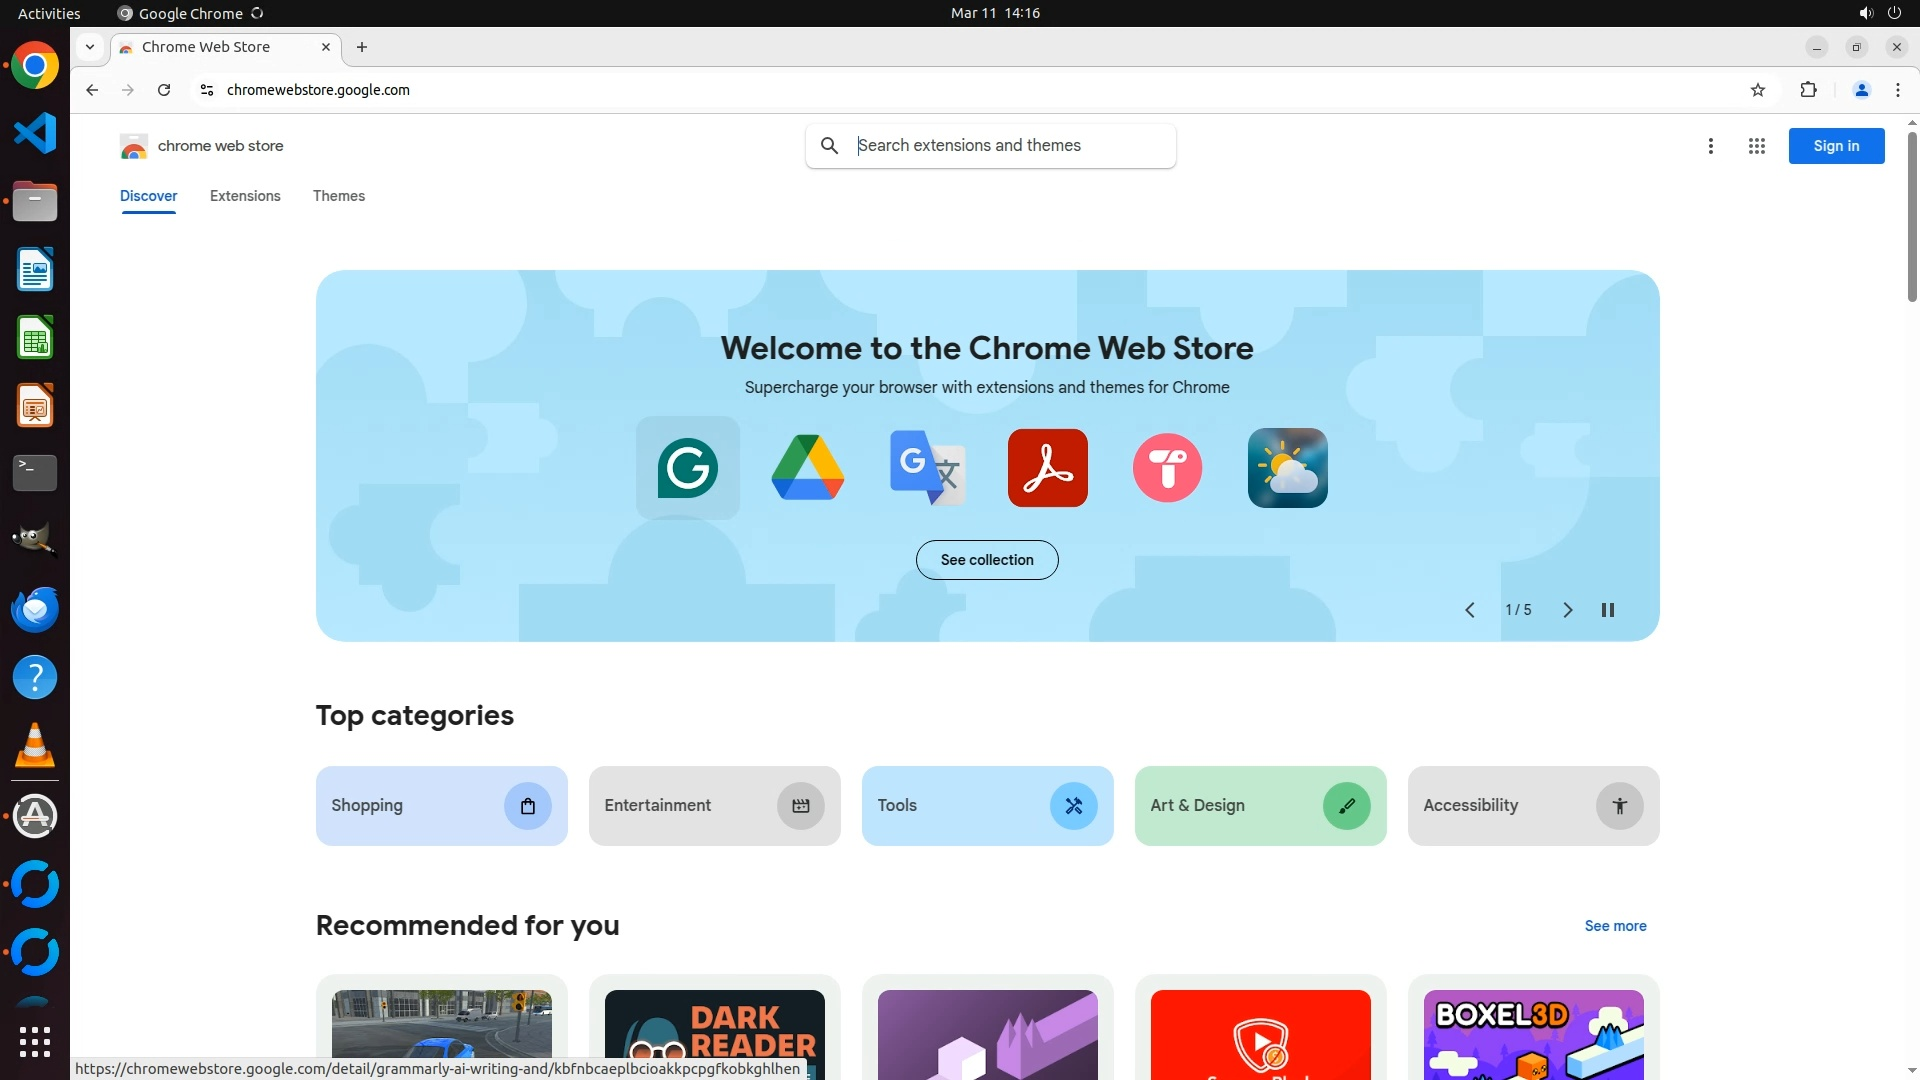This screenshot has height=1080, width=1920.
Task: Open the web store three-dot options menu
Action: pos(1710,146)
